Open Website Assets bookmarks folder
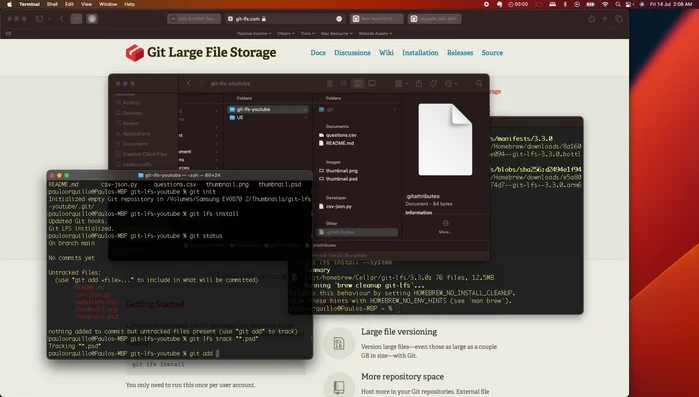 pos(375,33)
